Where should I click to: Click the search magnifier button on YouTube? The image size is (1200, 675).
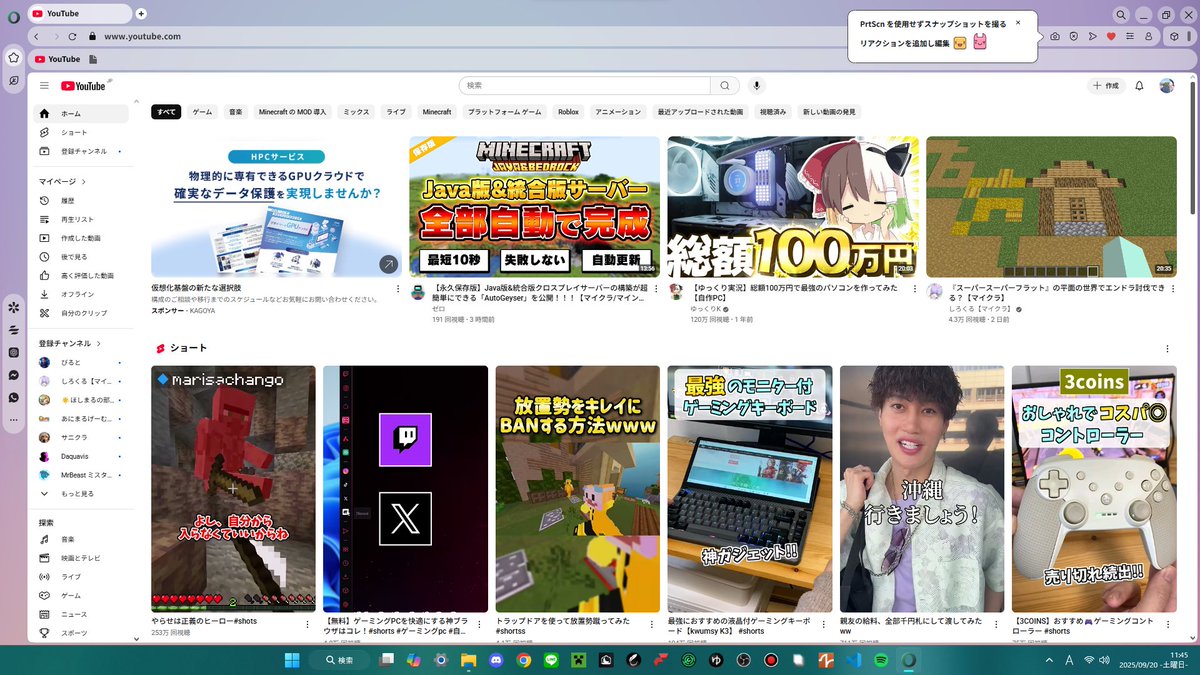(725, 86)
